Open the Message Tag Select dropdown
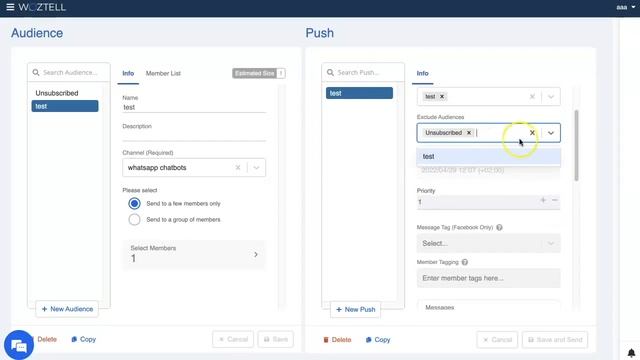 pos(489,243)
